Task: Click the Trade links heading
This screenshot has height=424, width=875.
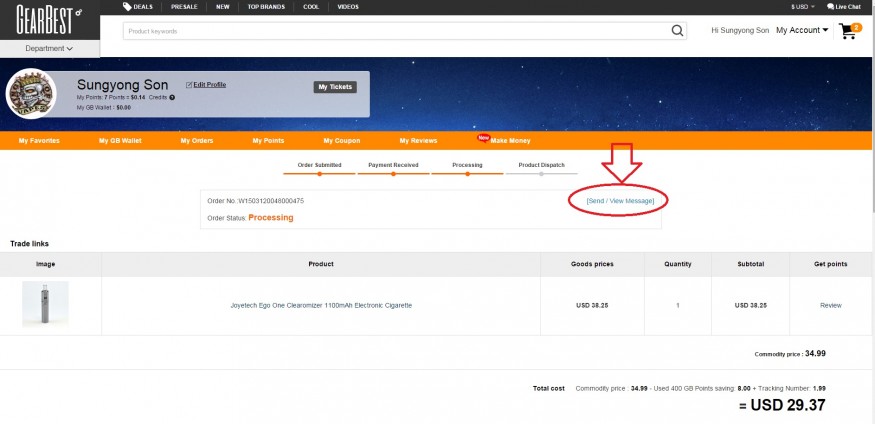Action: click(29, 244)
